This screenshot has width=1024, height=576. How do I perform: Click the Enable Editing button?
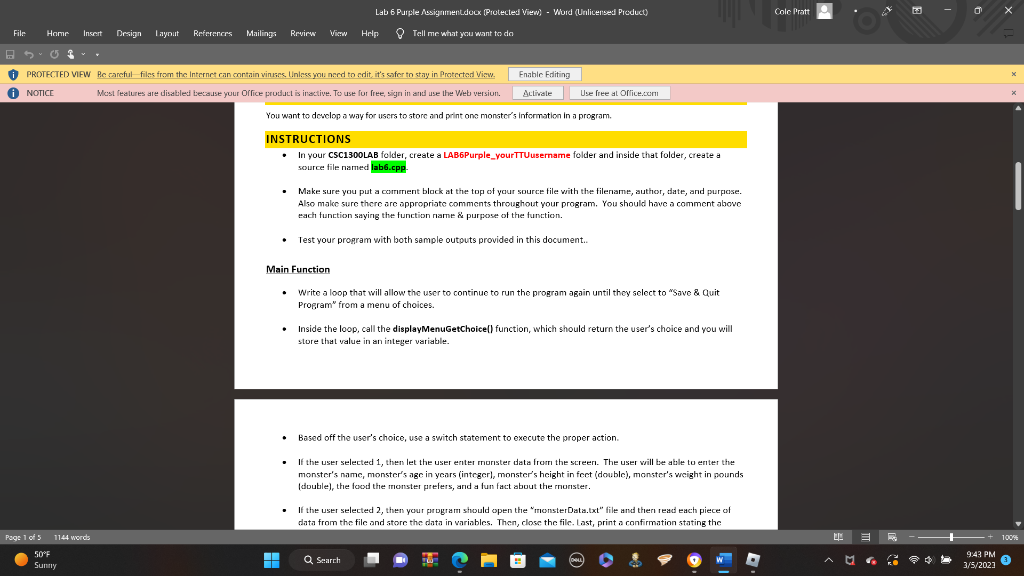546,73
